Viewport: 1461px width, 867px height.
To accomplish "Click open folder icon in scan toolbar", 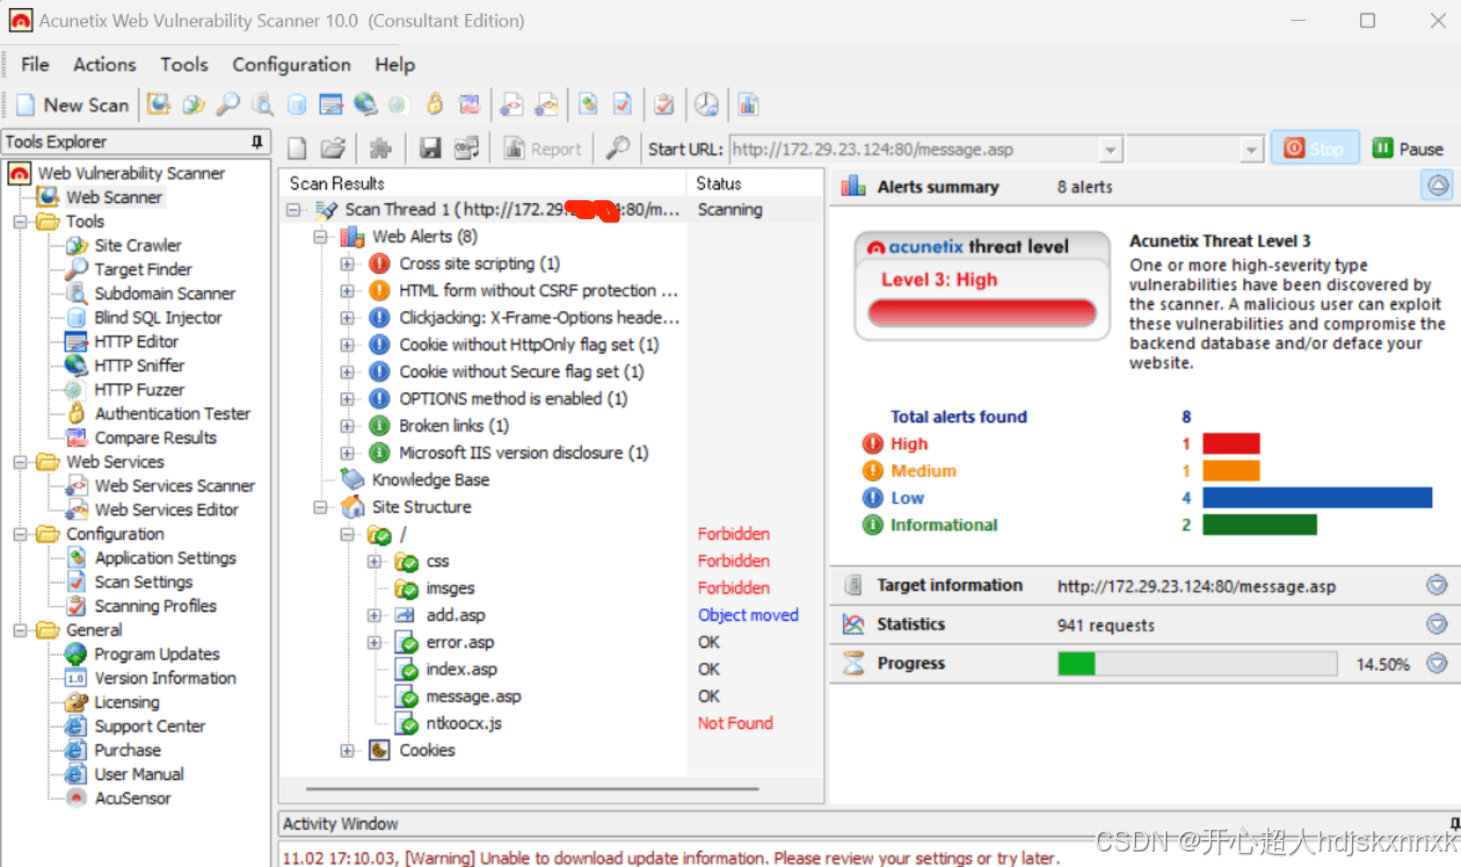I will click(333, 149).
